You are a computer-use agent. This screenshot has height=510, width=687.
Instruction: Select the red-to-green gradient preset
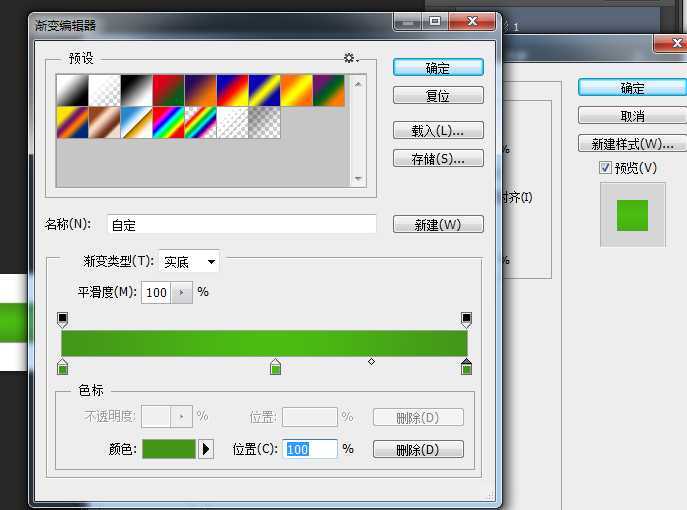click(x=169, y=90)
